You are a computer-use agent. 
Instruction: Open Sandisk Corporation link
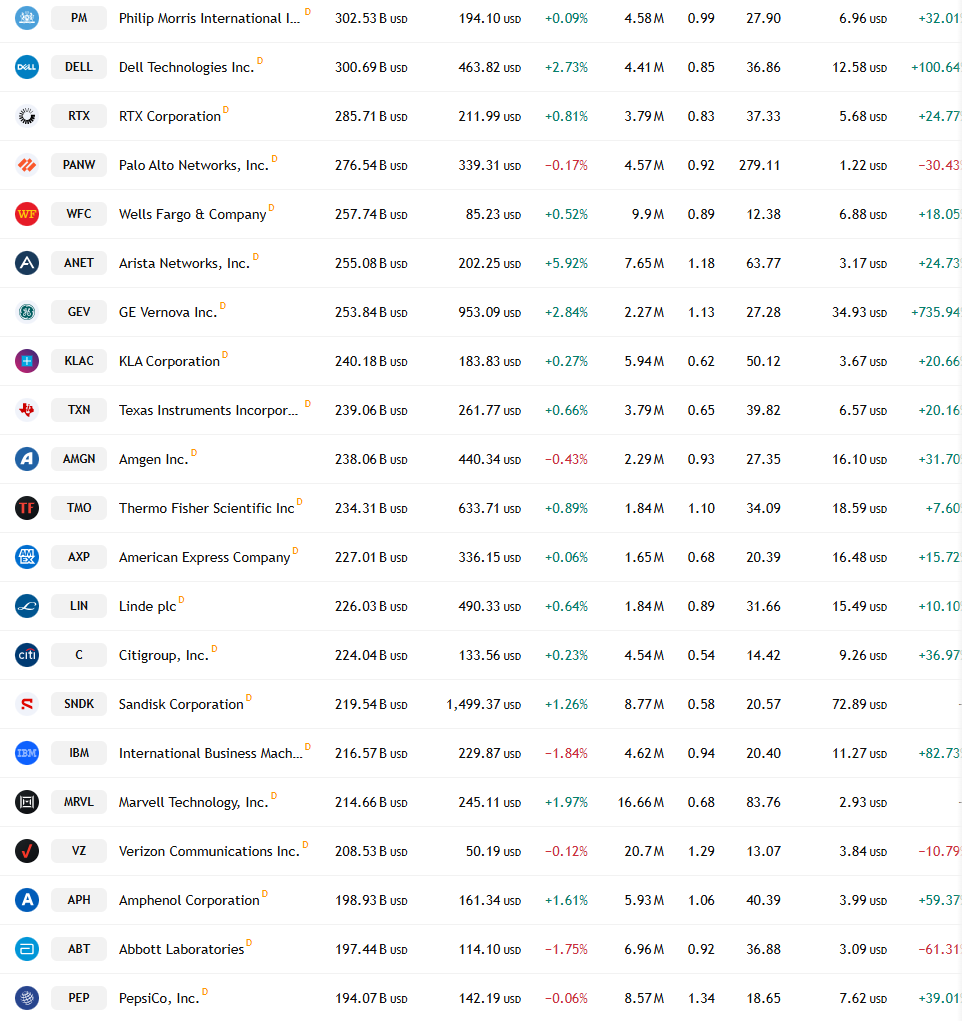(x=181, y=704)
